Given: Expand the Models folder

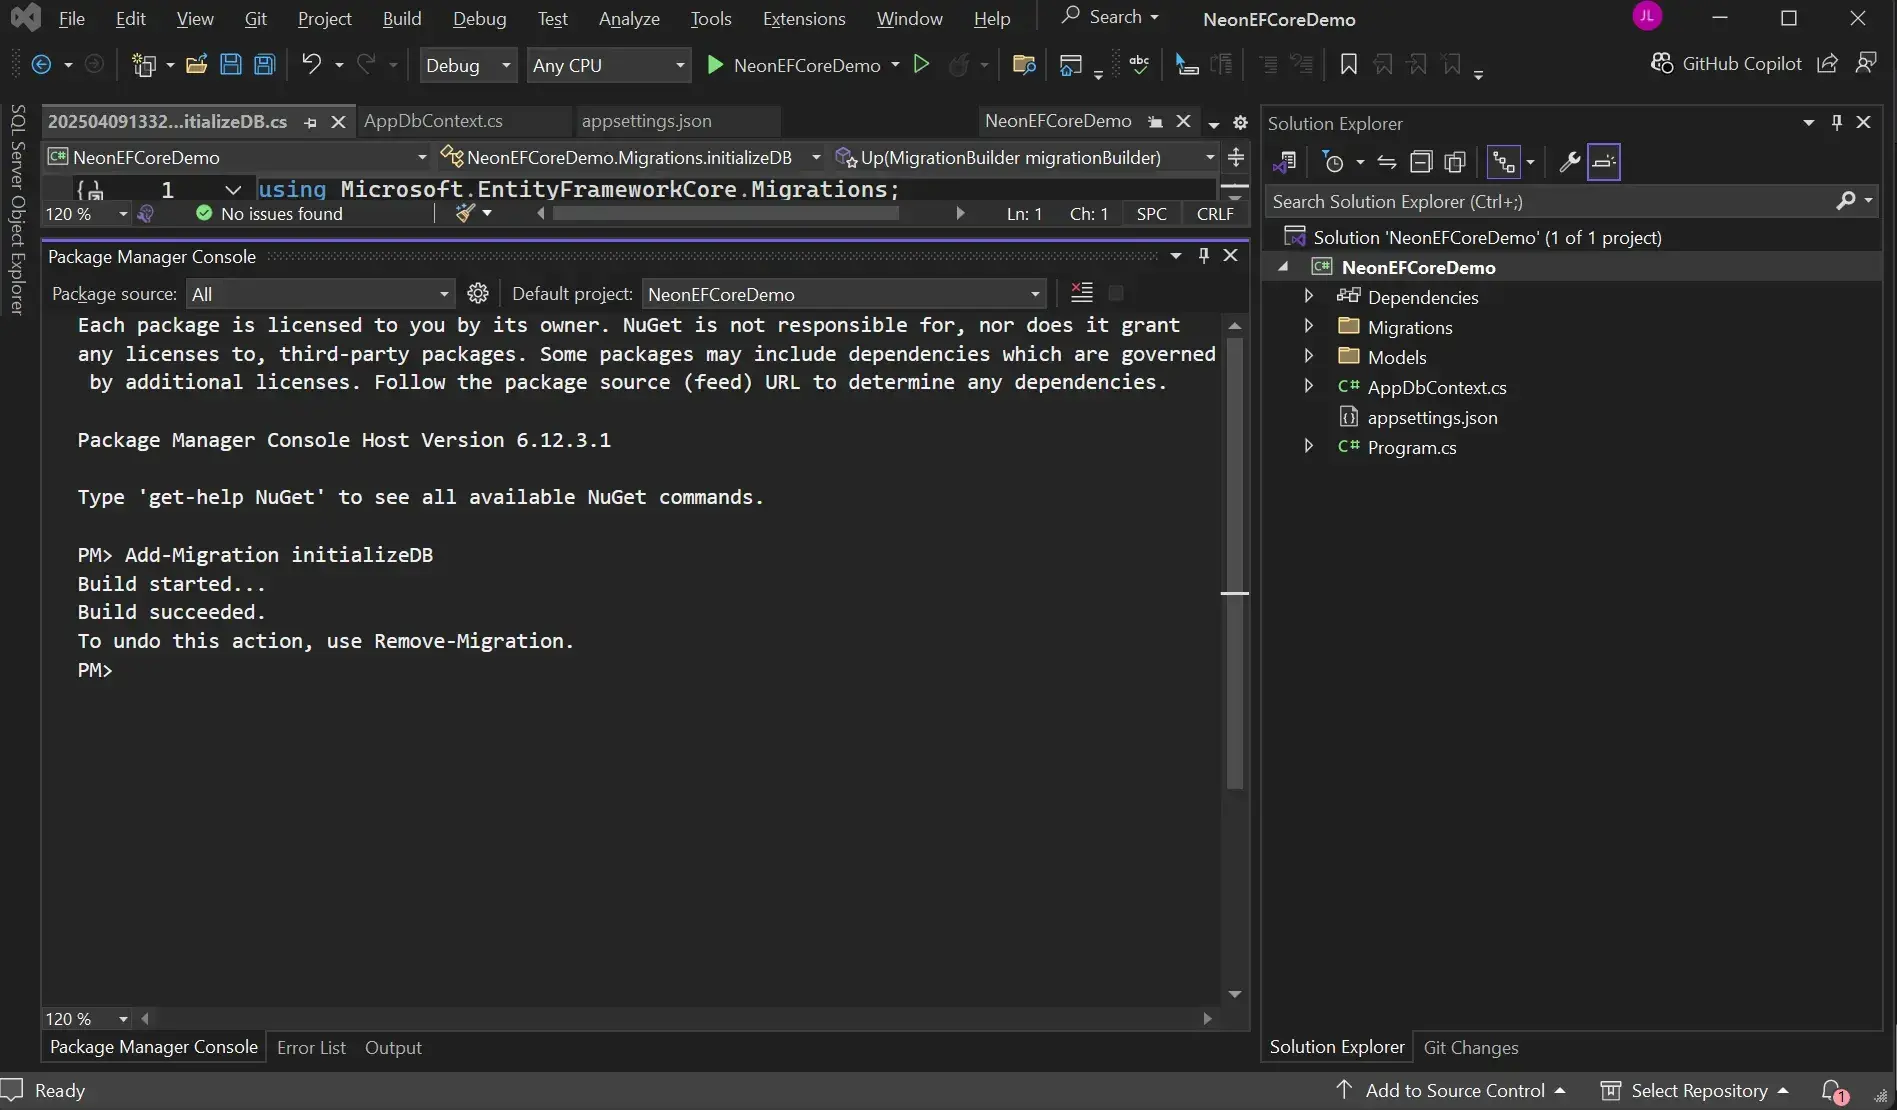Looking at the screenshot, I should [1308, 356].
